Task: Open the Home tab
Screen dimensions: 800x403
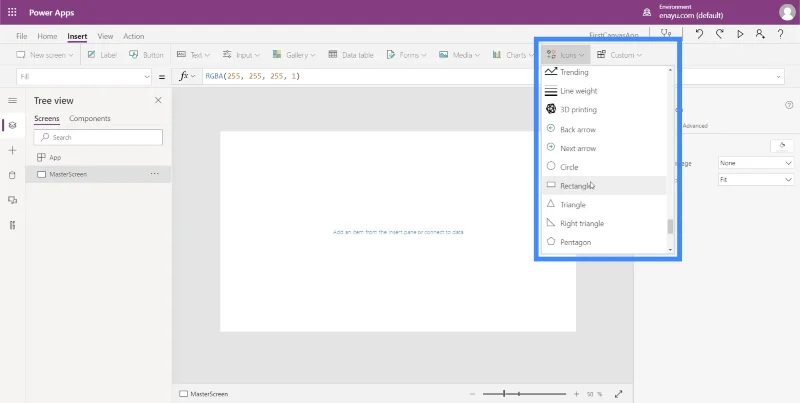Action: tap(47, 36)
